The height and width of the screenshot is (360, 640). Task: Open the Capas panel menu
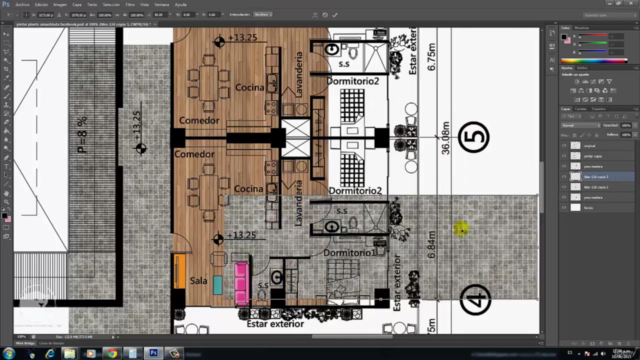636,109
